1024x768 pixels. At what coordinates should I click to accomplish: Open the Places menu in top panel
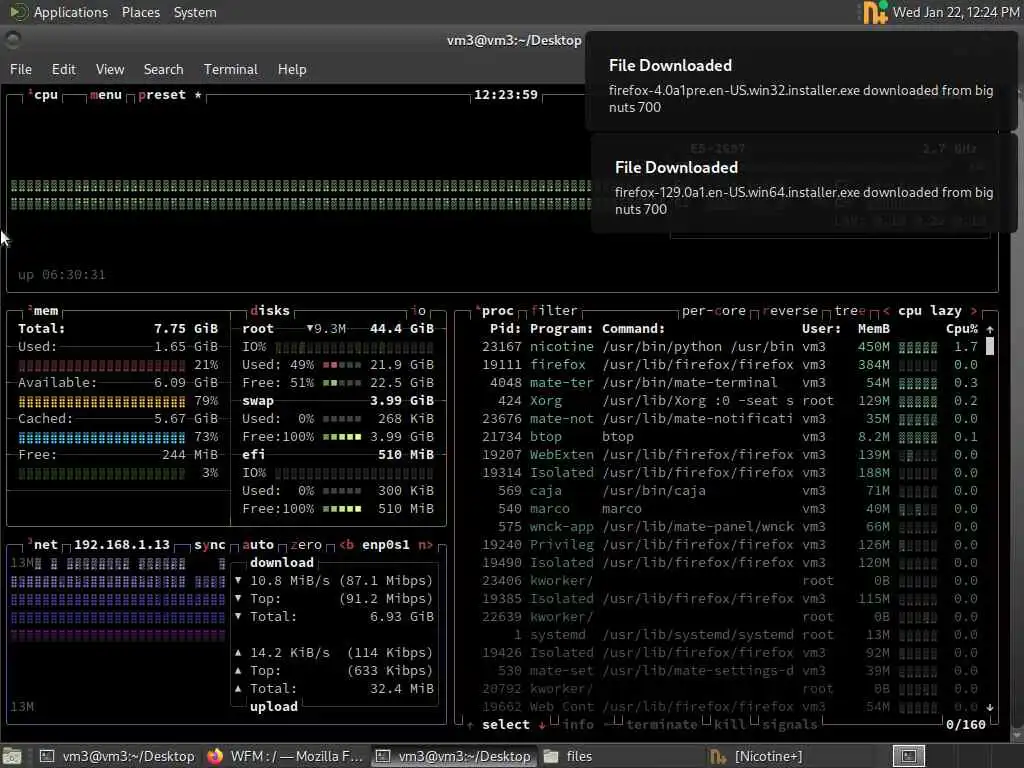(140, 12)
